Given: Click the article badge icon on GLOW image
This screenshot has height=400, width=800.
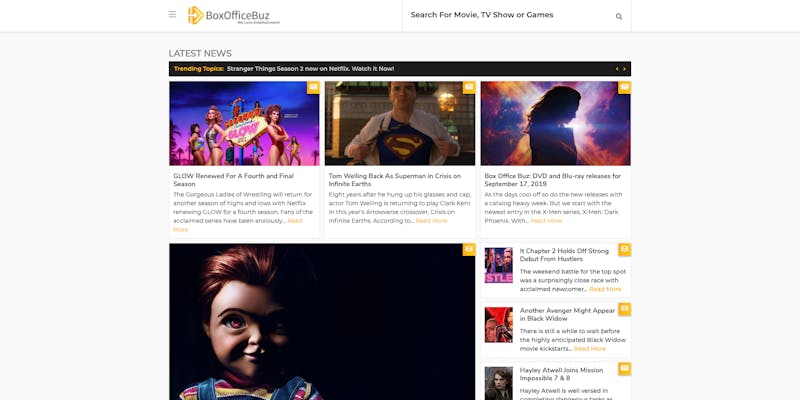Looking at the screenshot, I should [x=313, y=87].
